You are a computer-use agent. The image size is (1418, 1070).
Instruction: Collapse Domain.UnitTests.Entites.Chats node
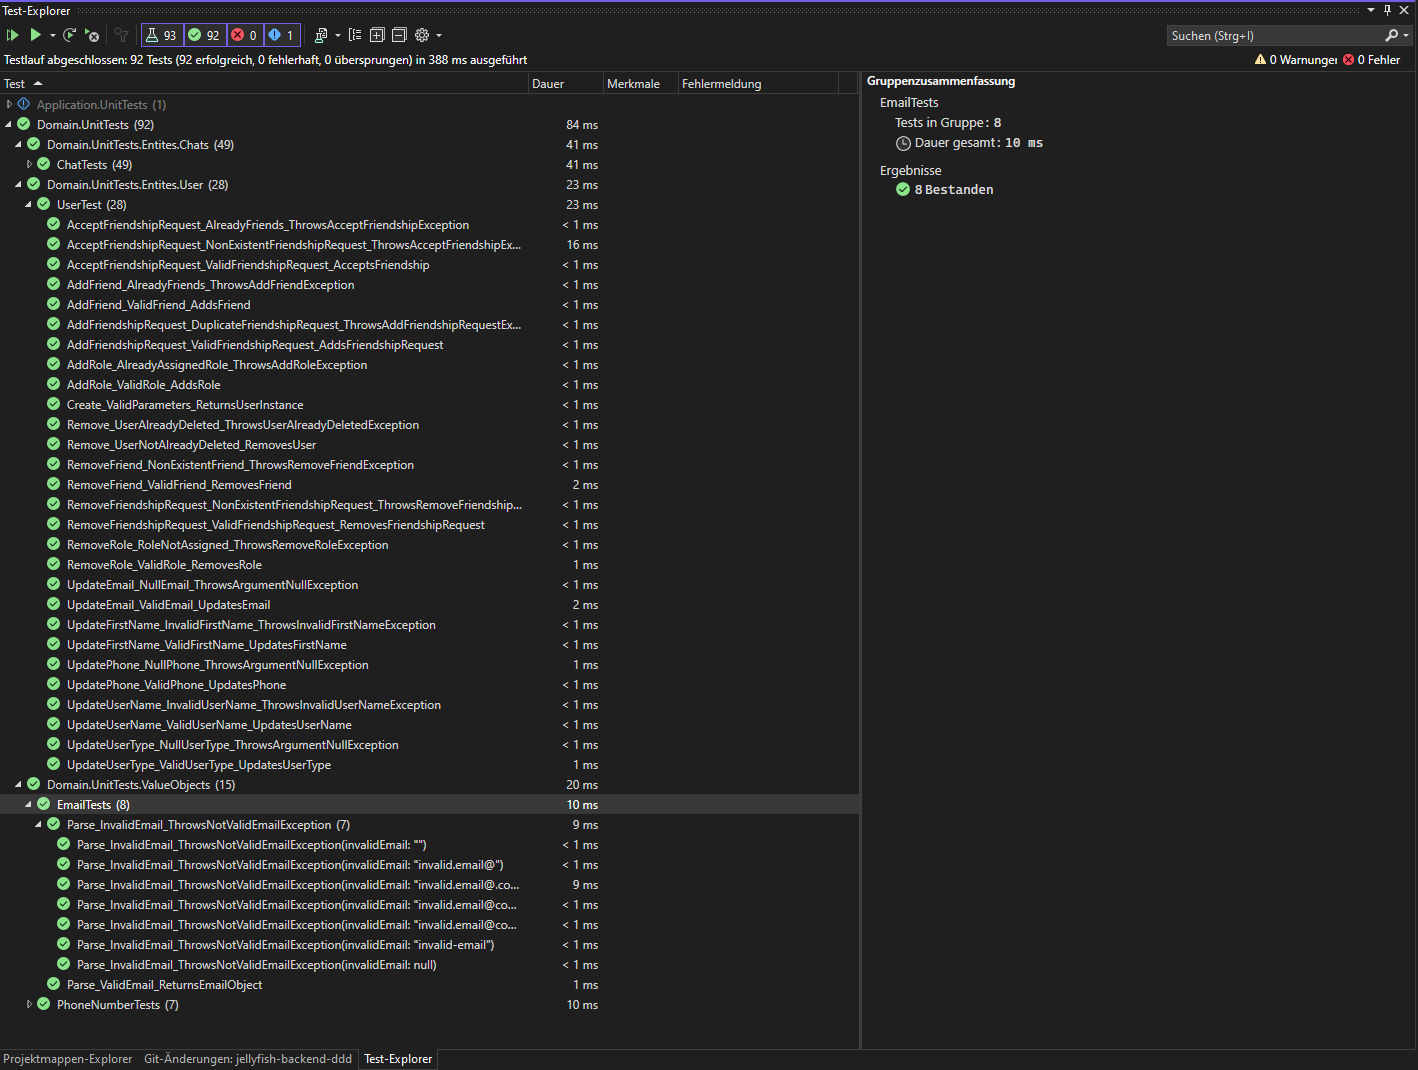(x=19, y=144)
